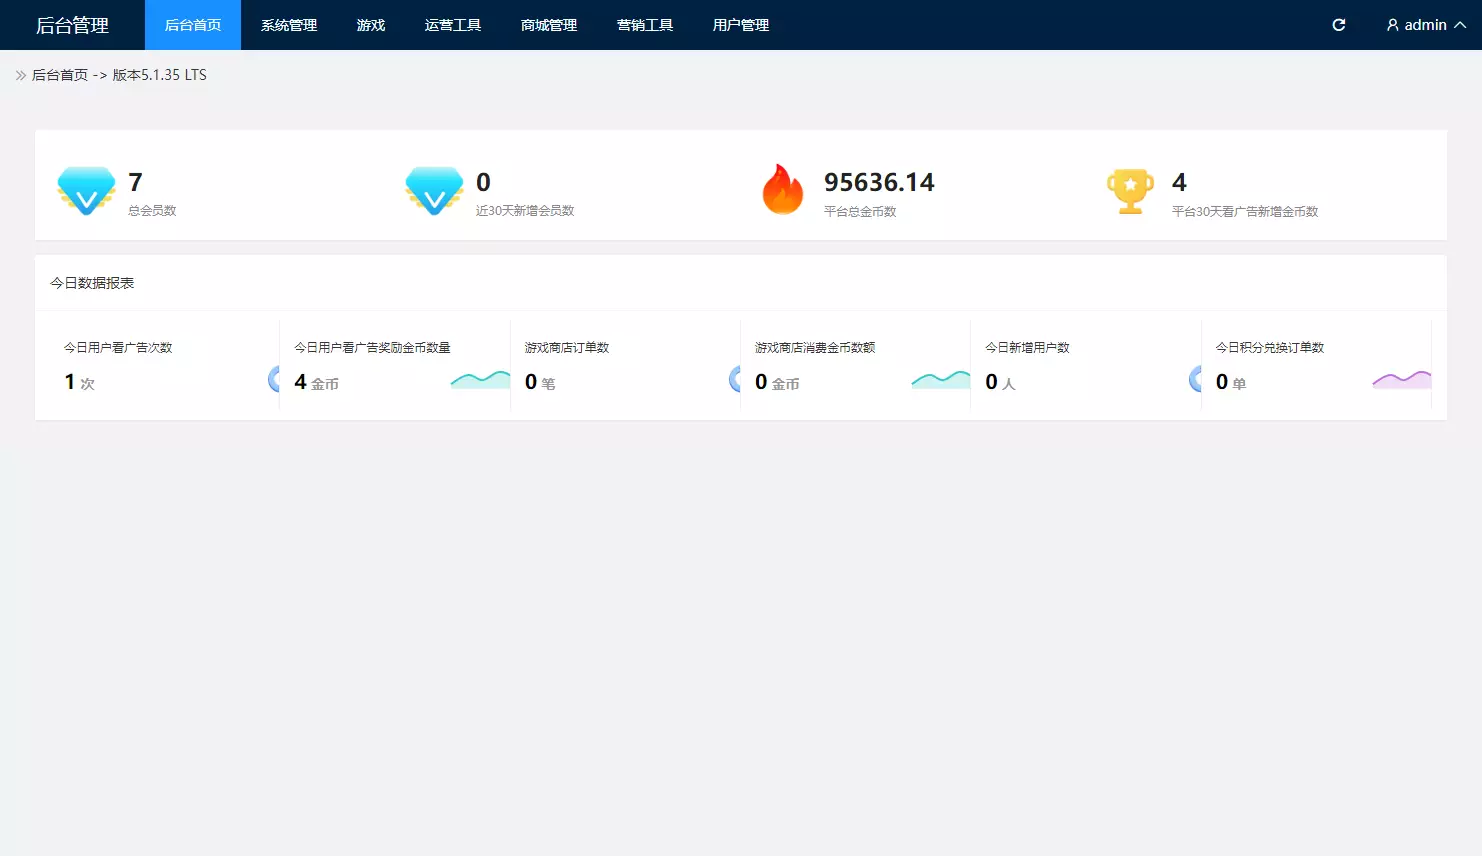Click the admin user avatar icon

(1392, 25)
